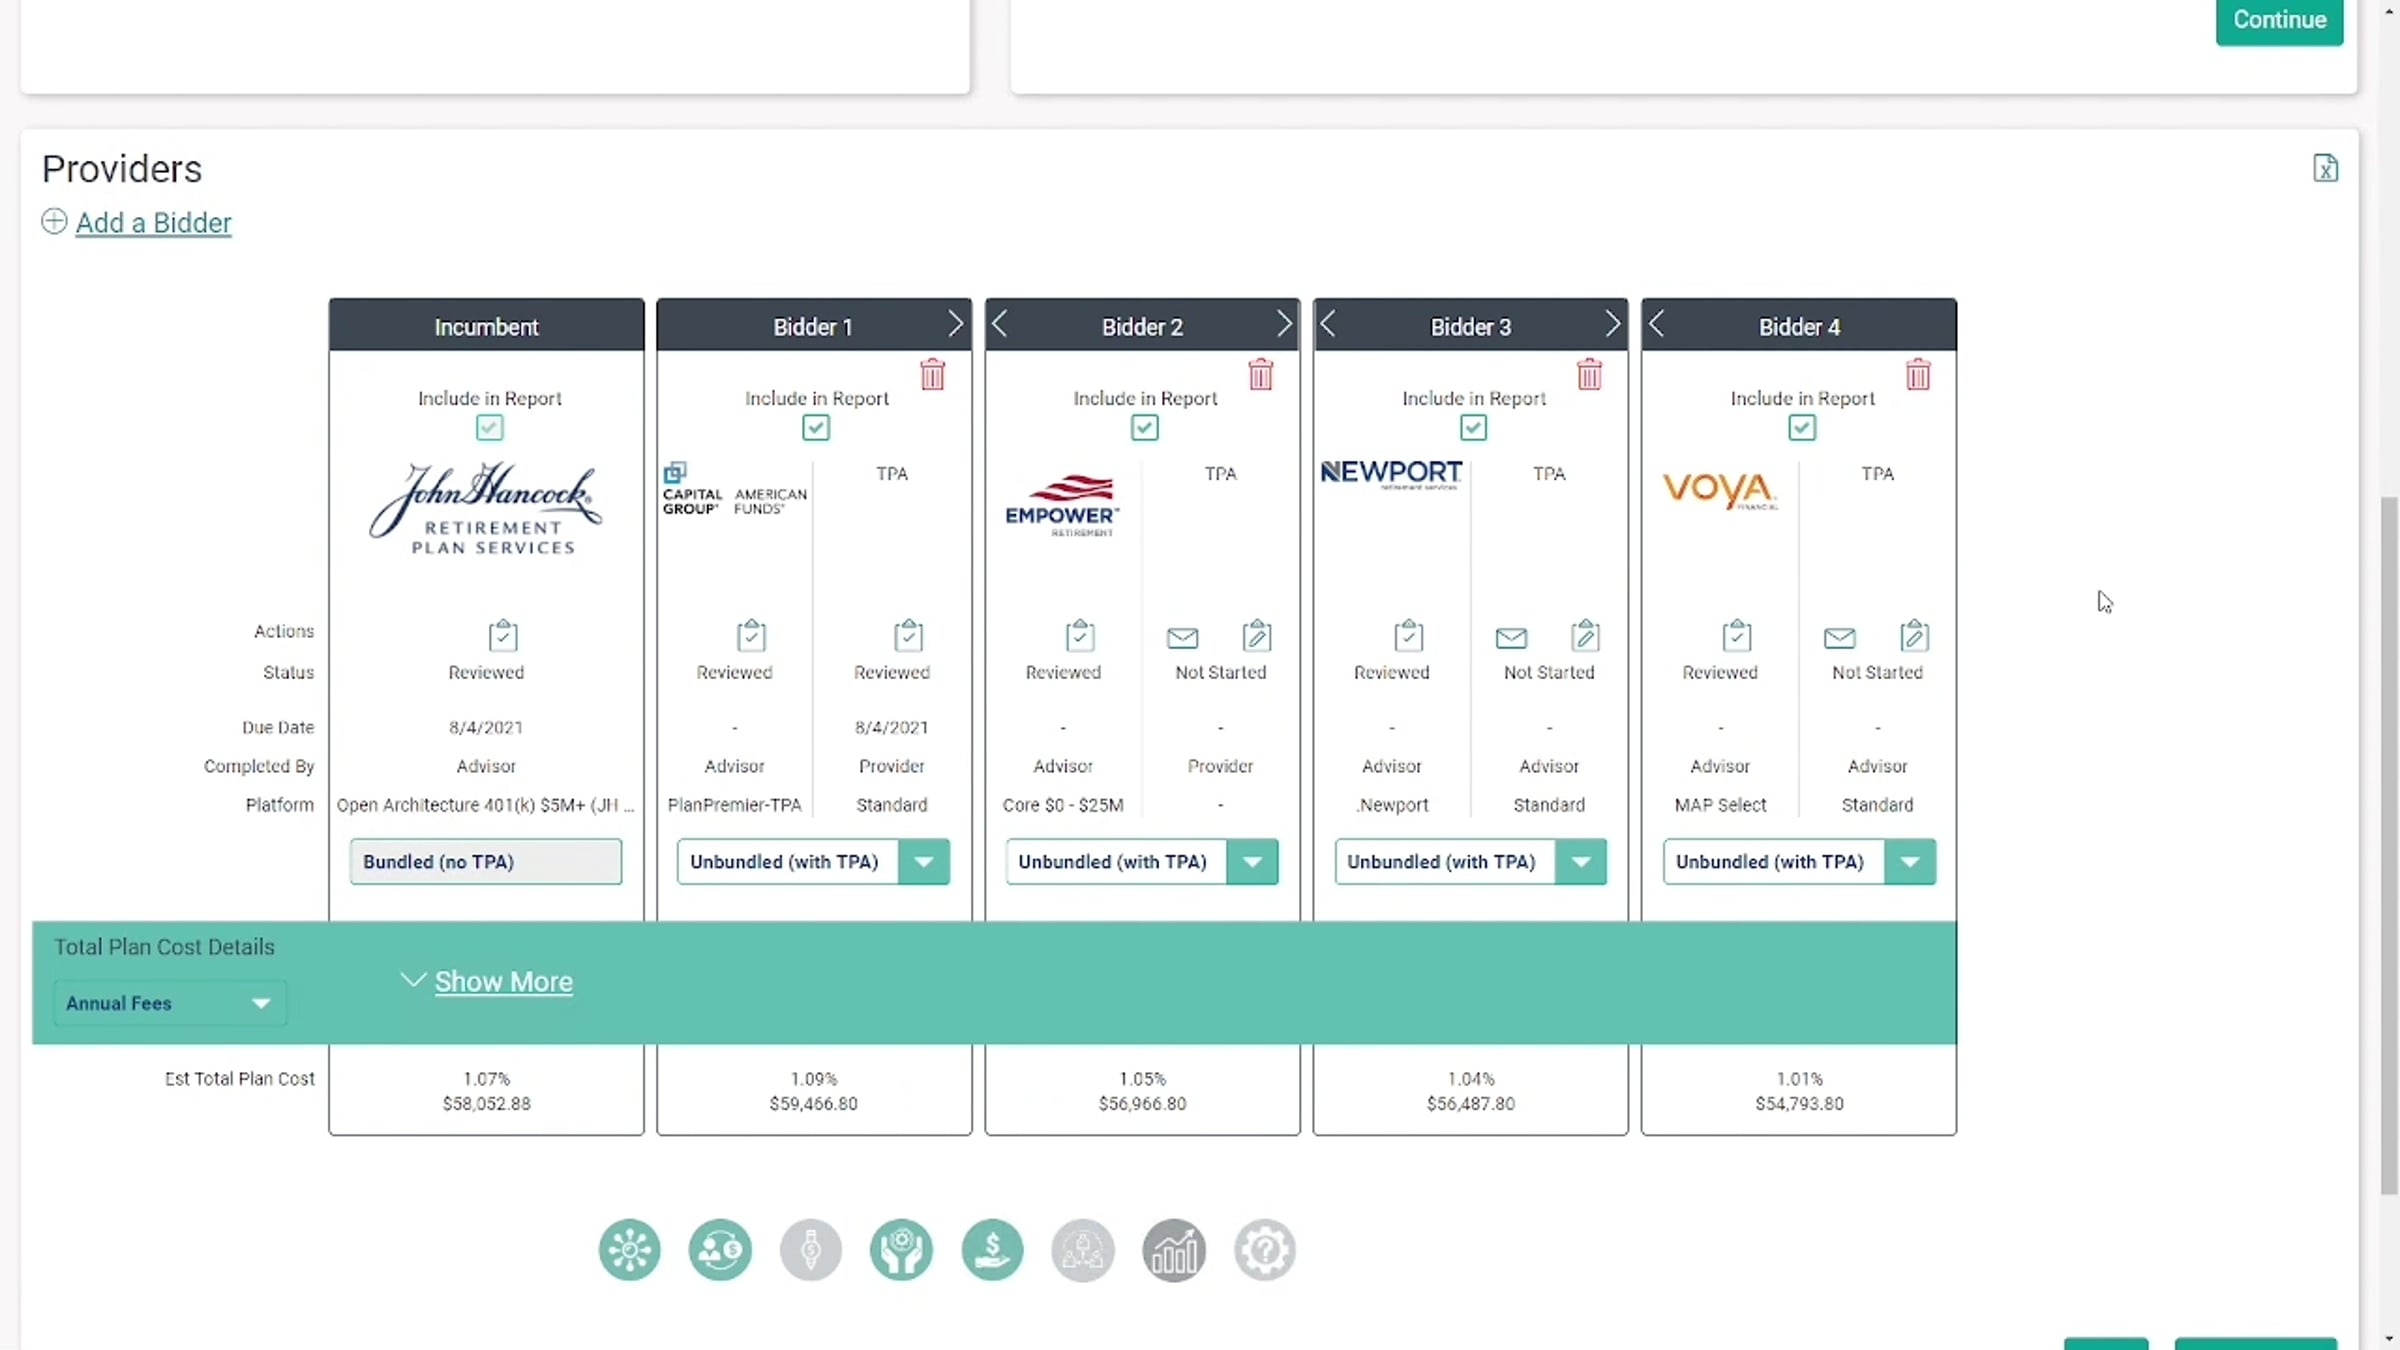Toggle Include in Report for Bidder 2
Viewport: 2400px width, 1350px height.
tap(1144, 428)
